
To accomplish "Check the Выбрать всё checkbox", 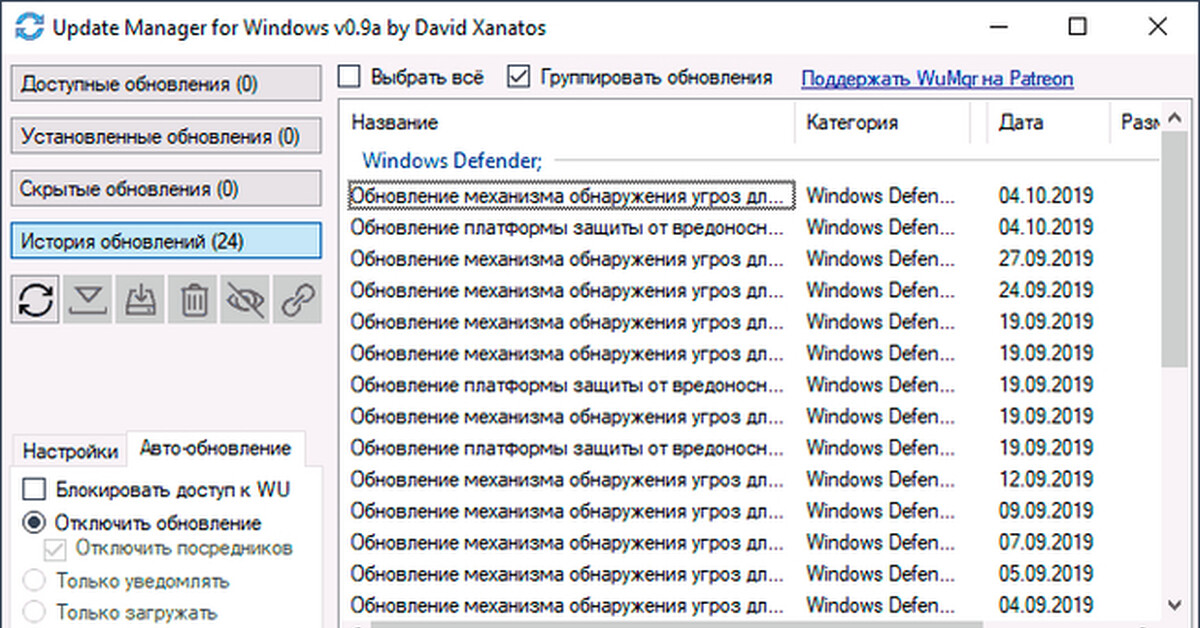I will (349, 77).
